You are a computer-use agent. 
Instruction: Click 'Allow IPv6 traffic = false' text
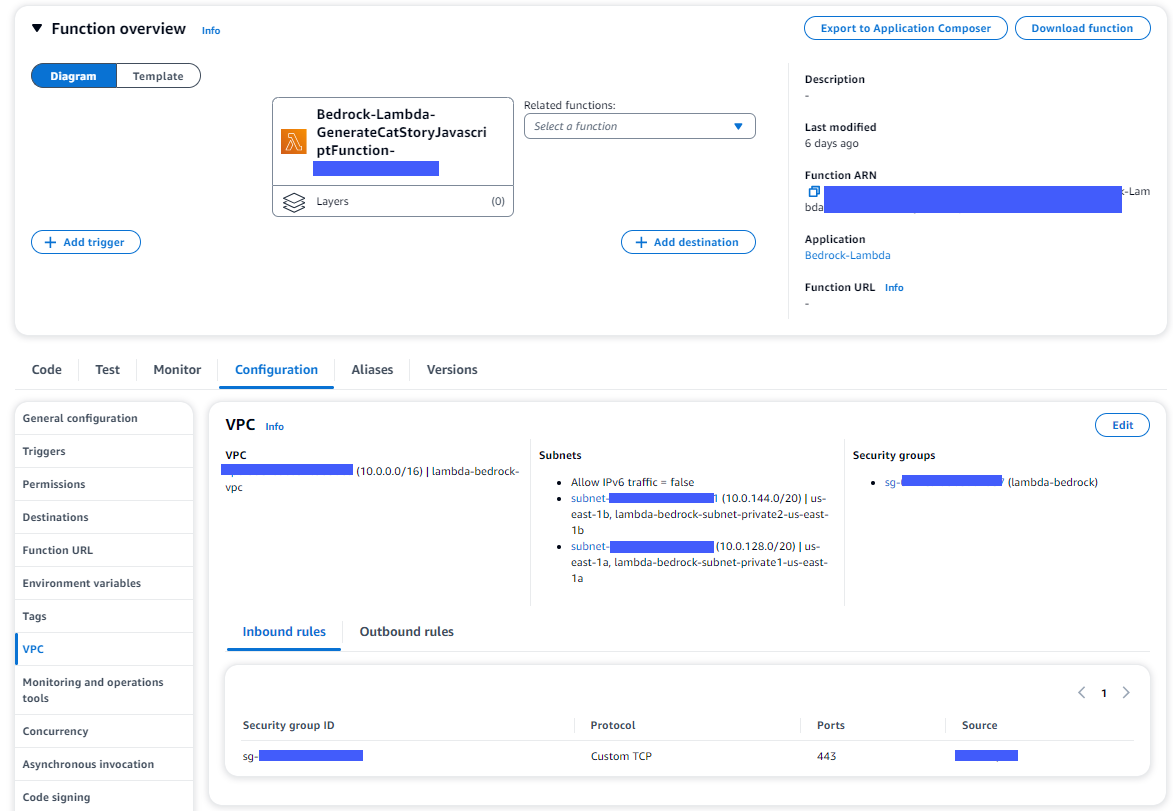pos(632,482)
